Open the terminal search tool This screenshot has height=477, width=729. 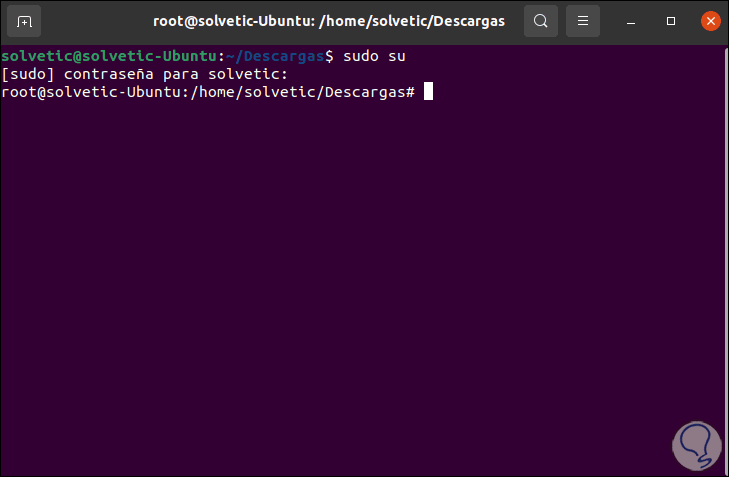pyautogui.click(x=541, y=21)
